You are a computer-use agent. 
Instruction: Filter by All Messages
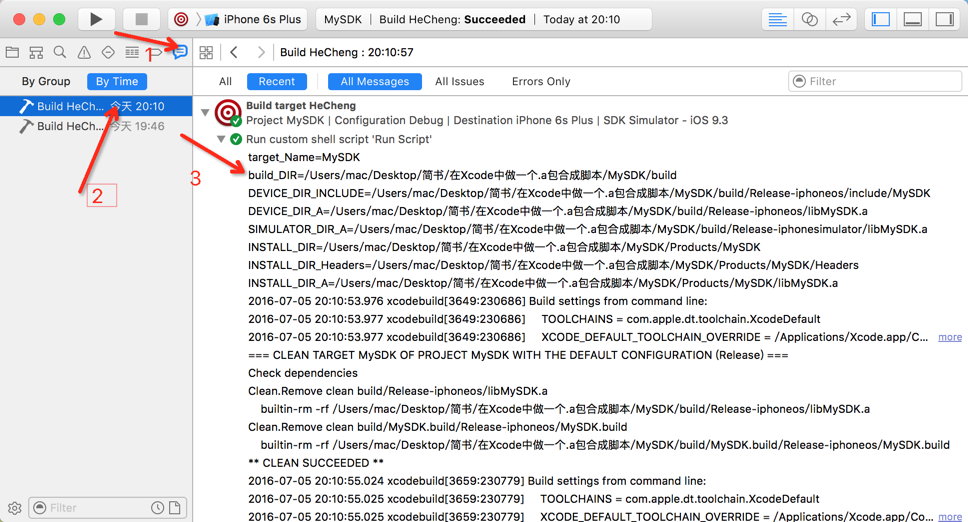(x=375, y=81)
